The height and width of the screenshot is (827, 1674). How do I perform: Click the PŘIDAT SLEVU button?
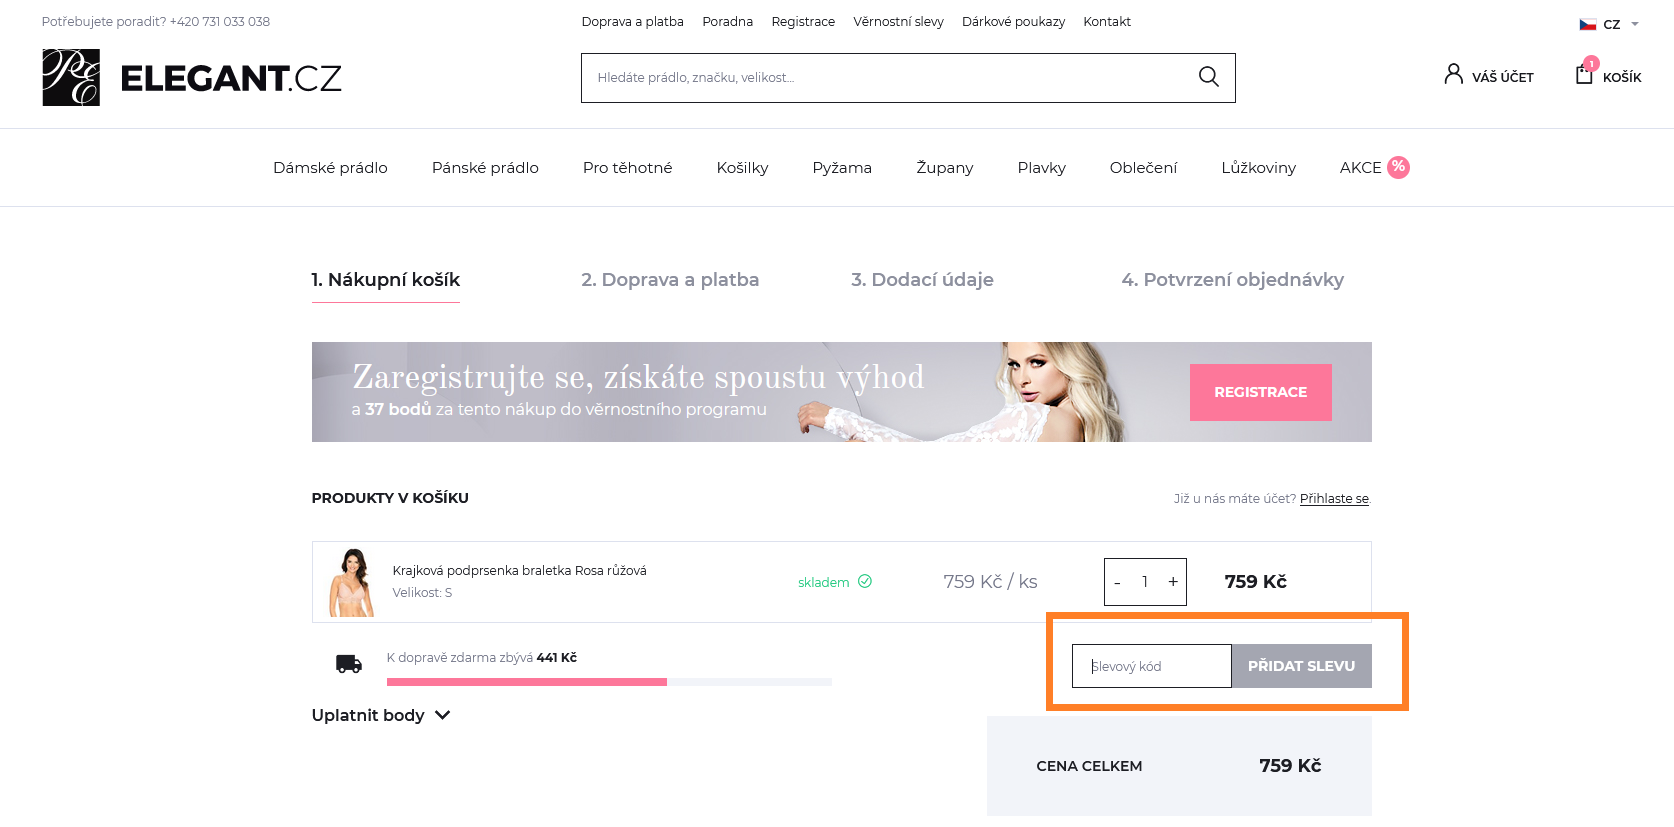click(x=1301, y=666)
